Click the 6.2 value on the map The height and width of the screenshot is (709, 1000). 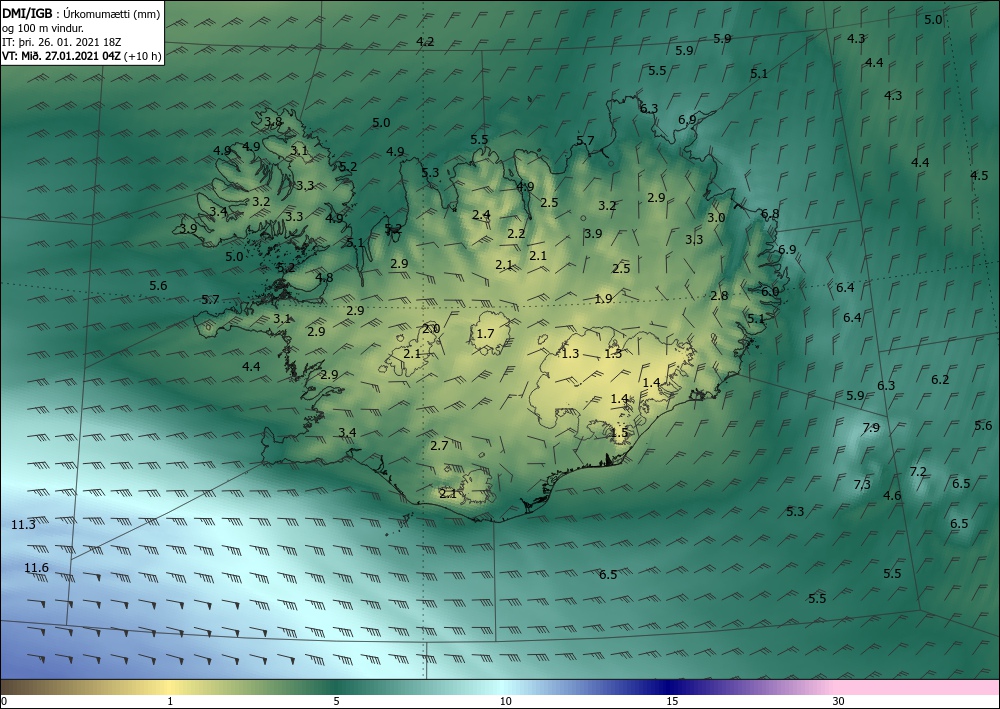pyautogui.click(x=940, y=379)
